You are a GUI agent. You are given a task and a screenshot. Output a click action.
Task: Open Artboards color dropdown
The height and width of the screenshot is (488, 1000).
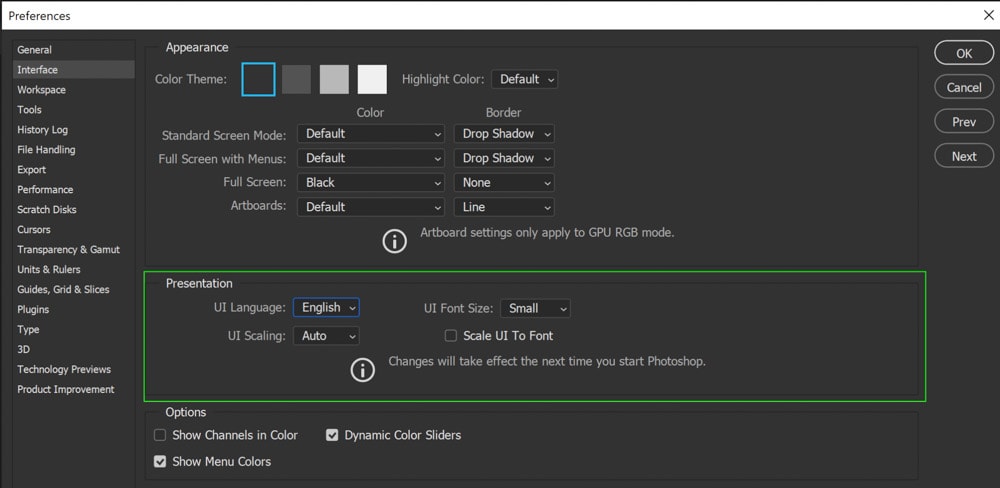[371, 207]
